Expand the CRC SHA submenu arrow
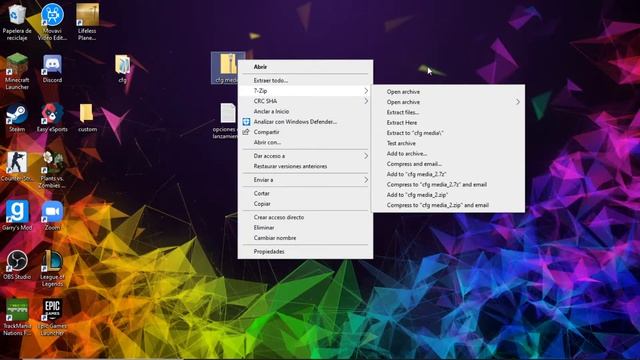This screenshot has width=640, height=360. [x=366, y=101]
